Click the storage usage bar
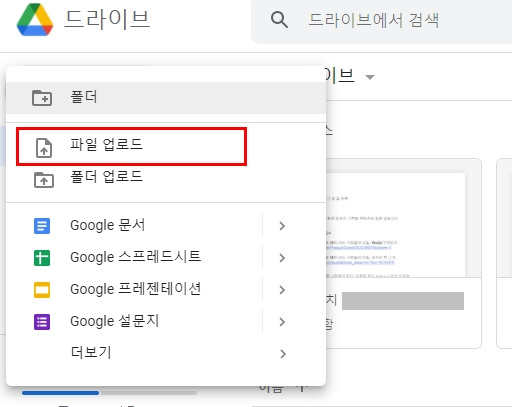512x407 pixels. tap(109, 393)
